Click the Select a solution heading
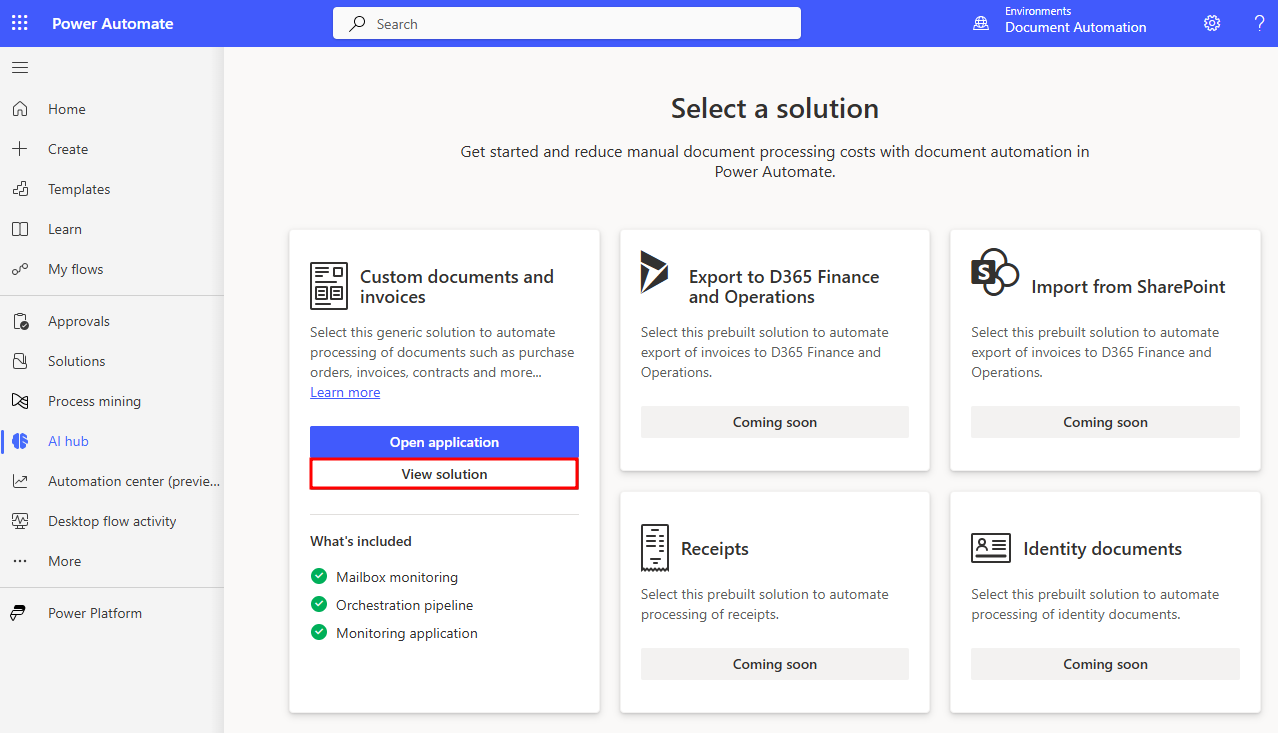The width and height of the screenshot is (1278, 733). (775, 108)
